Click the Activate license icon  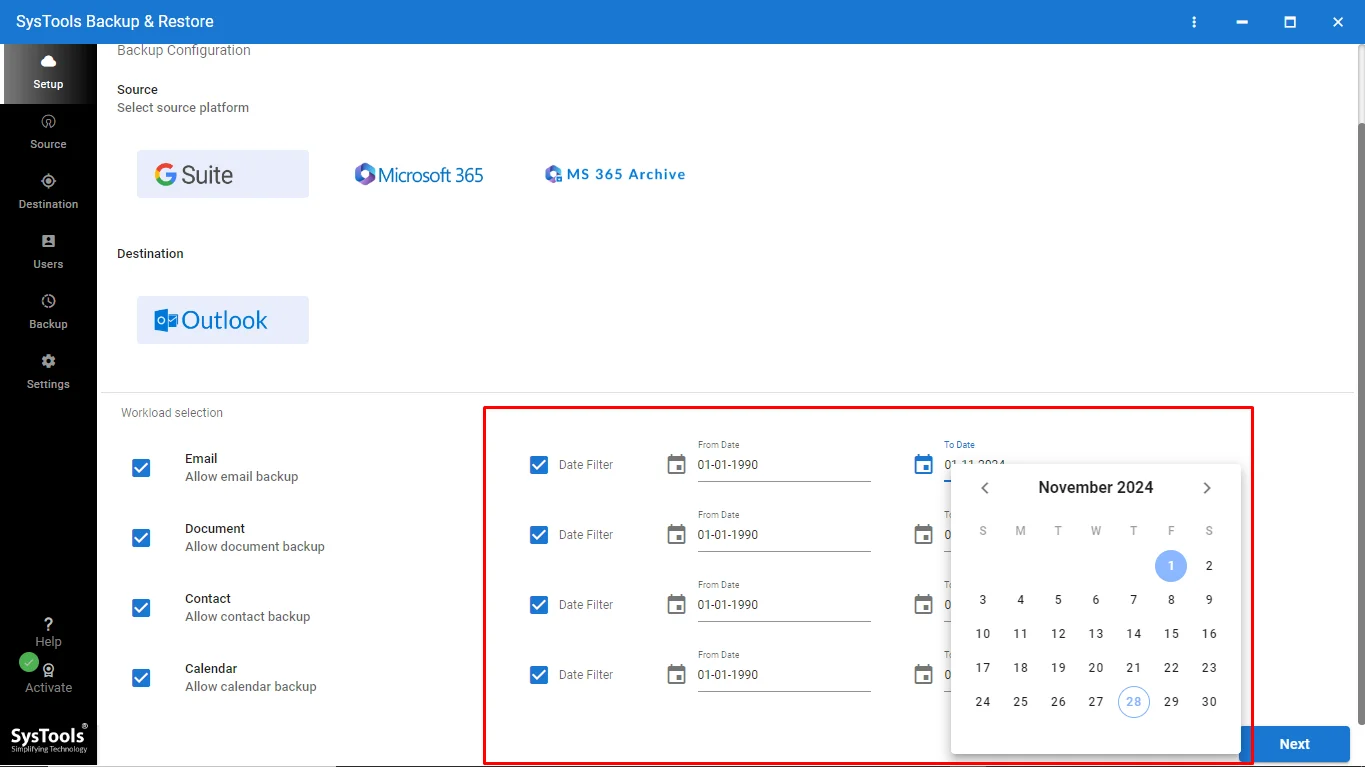48,670
